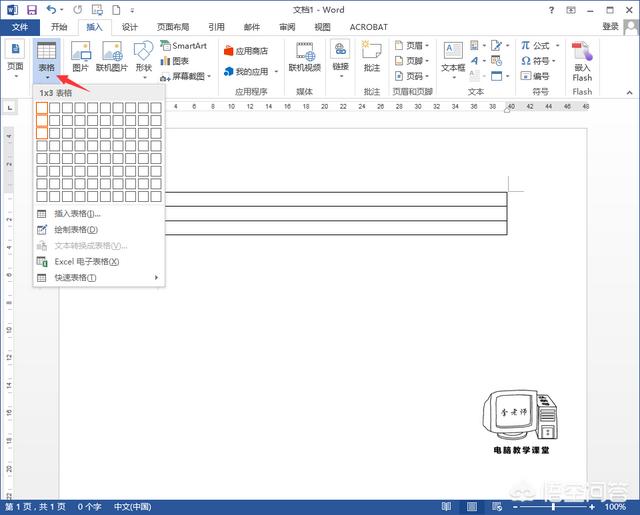Switch to the 设计 tab

[129, 27]
